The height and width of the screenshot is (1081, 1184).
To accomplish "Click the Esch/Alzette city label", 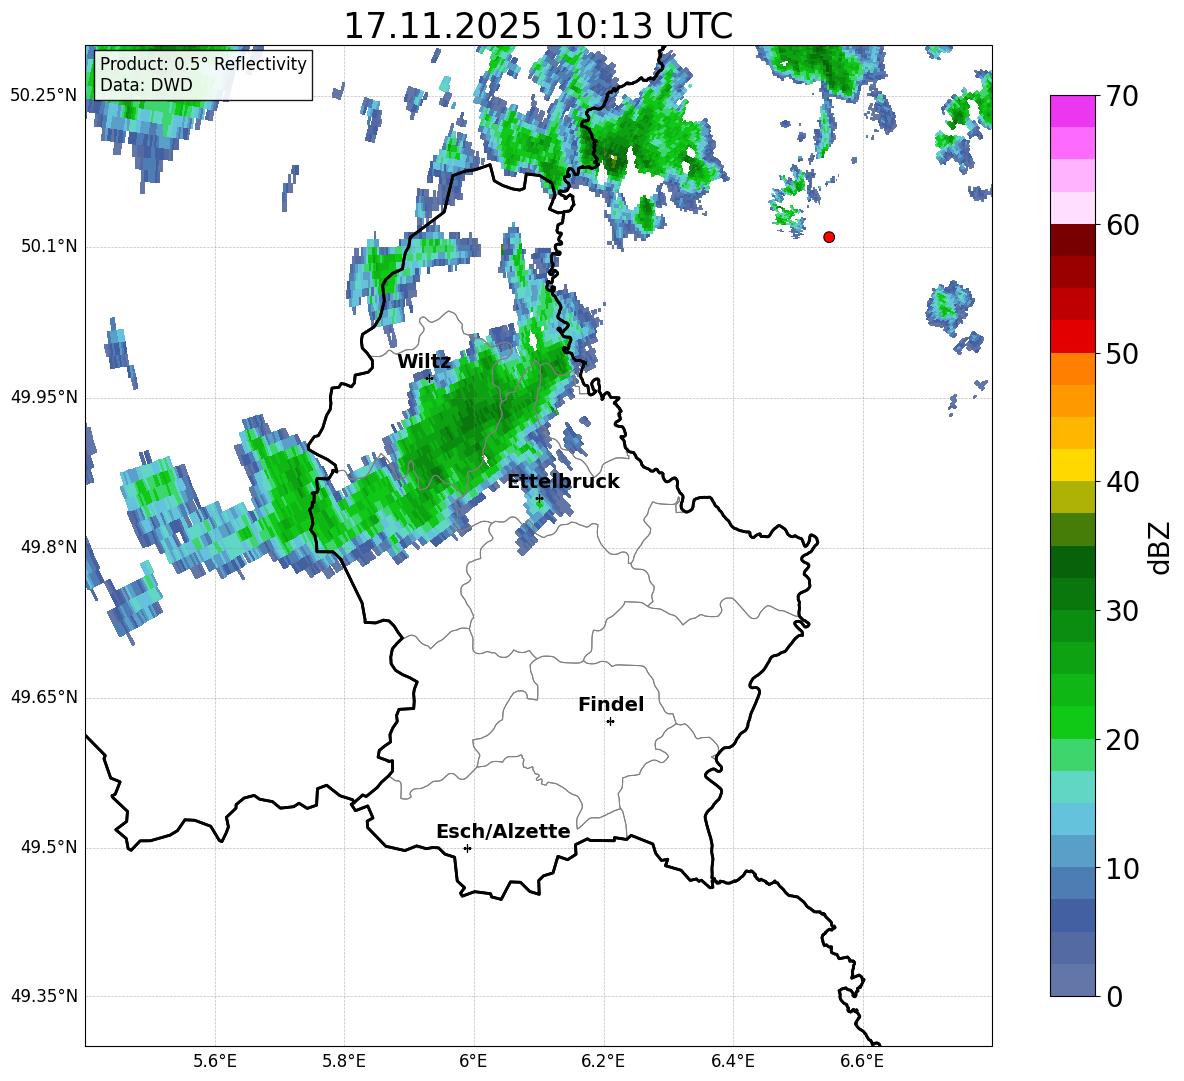I will click(x=503, y=832).
